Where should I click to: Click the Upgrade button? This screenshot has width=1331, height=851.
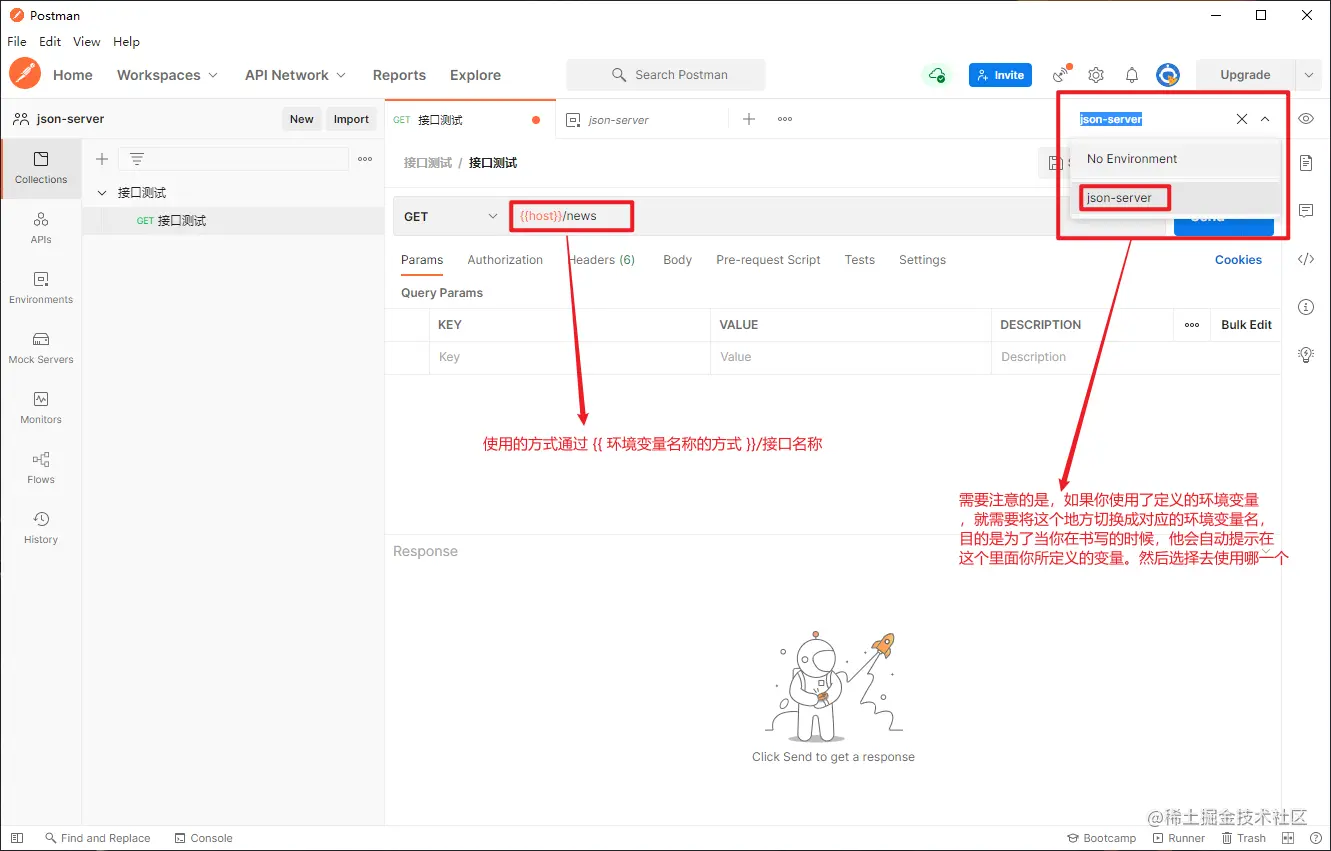(1245, 75)
